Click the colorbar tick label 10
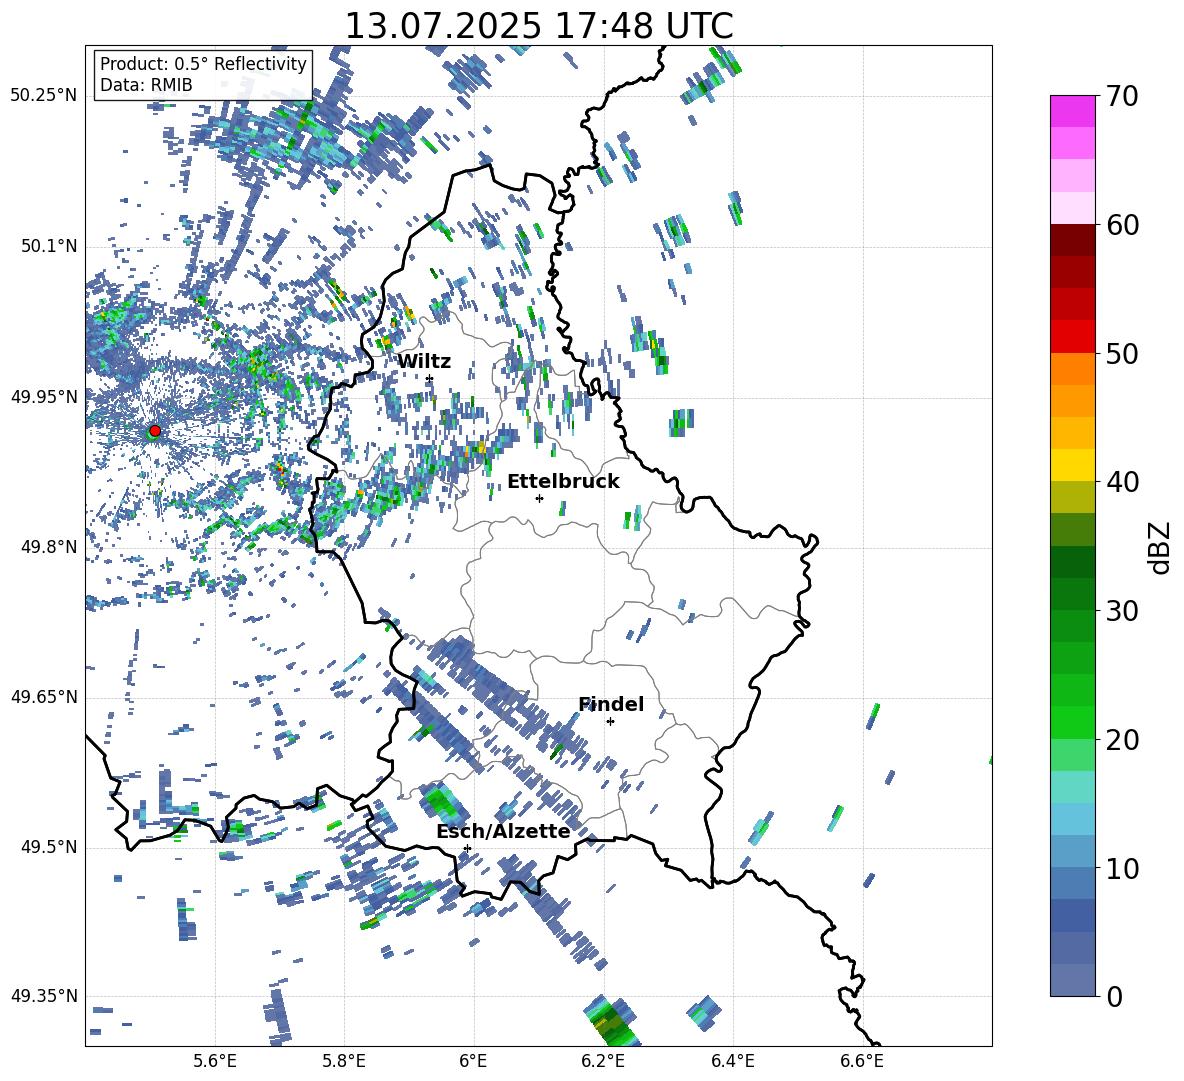The height and width of the screenshot is (1081, 1184). [1122, 868]
